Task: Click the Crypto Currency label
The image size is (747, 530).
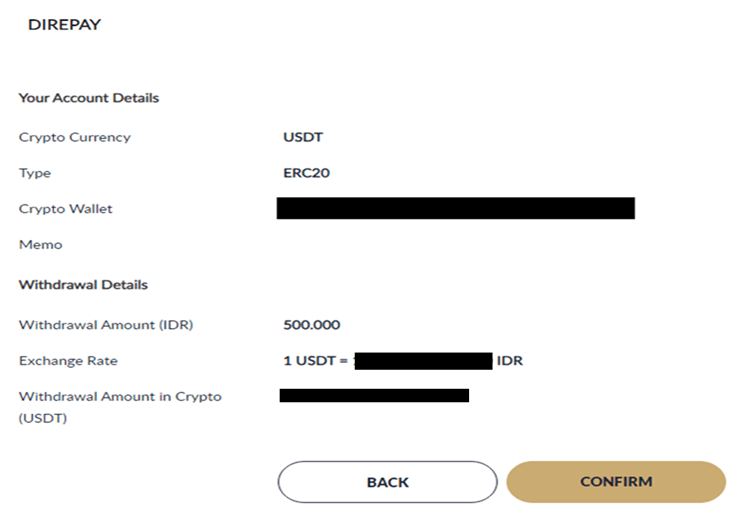Action: tap(75, 137)
